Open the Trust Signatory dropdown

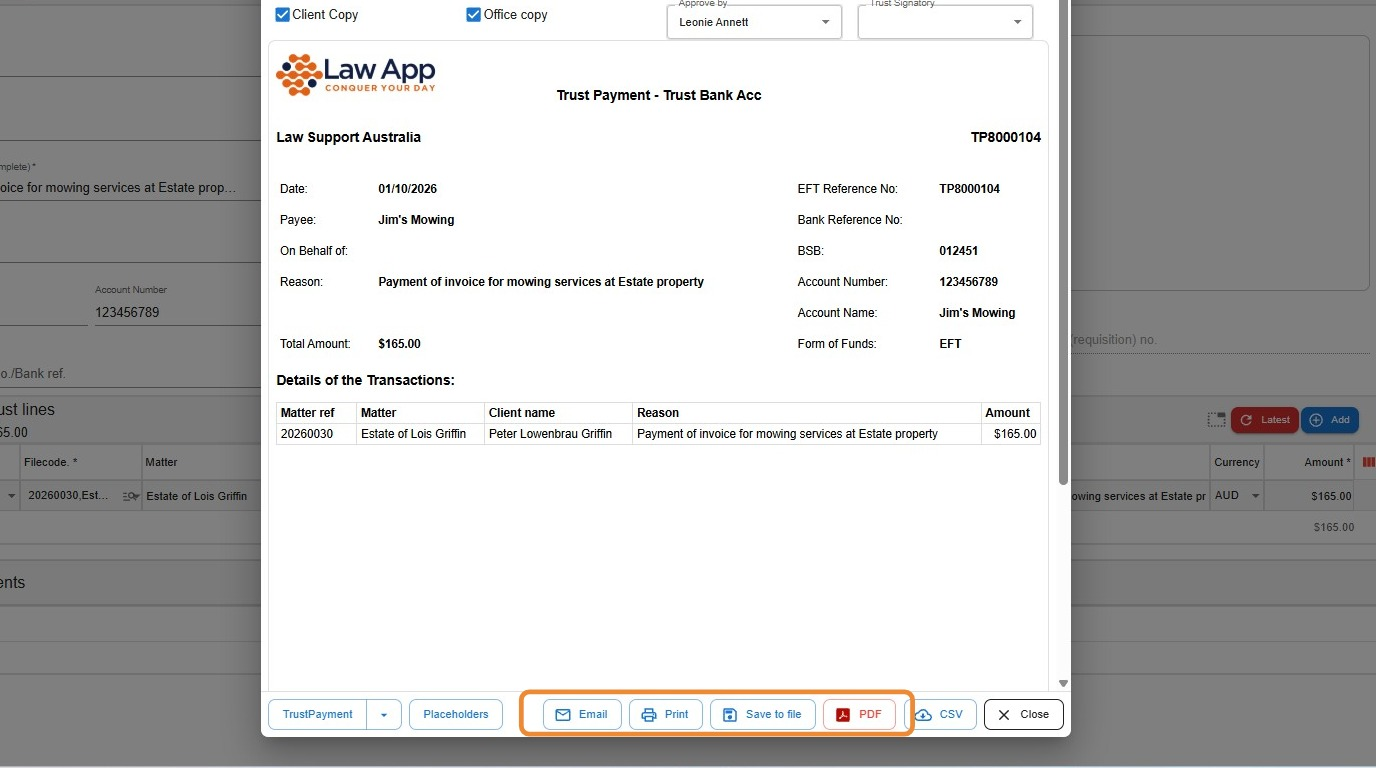click(945, 22)
